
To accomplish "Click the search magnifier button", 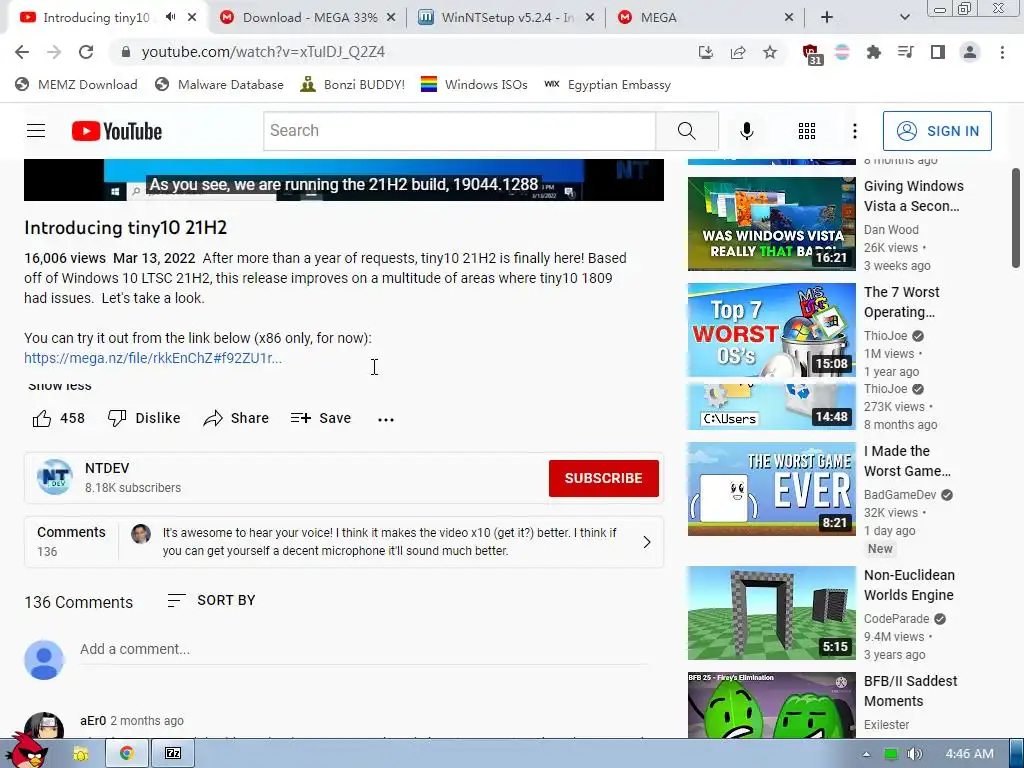I will (686, 131).
